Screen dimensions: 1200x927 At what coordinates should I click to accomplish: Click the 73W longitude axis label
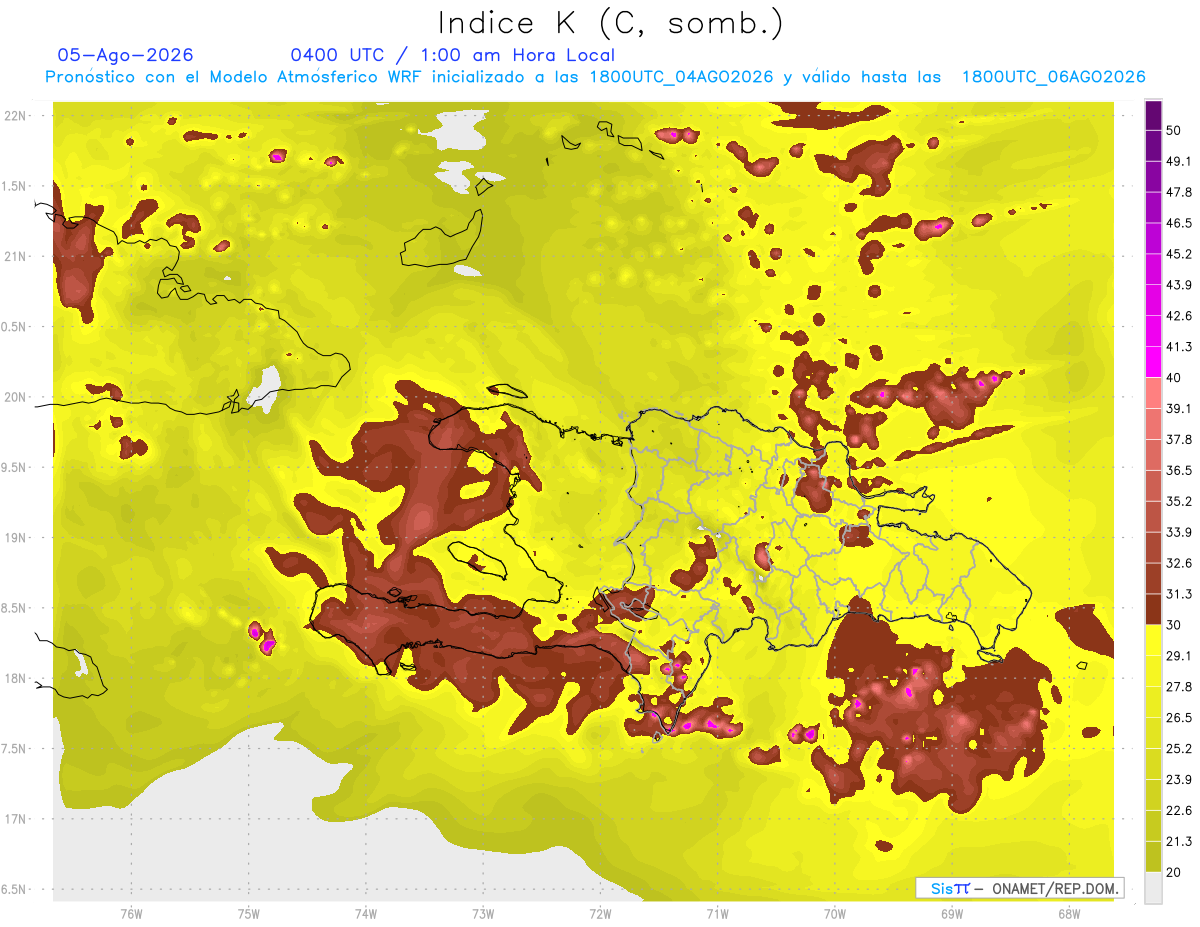click(483, 913)
